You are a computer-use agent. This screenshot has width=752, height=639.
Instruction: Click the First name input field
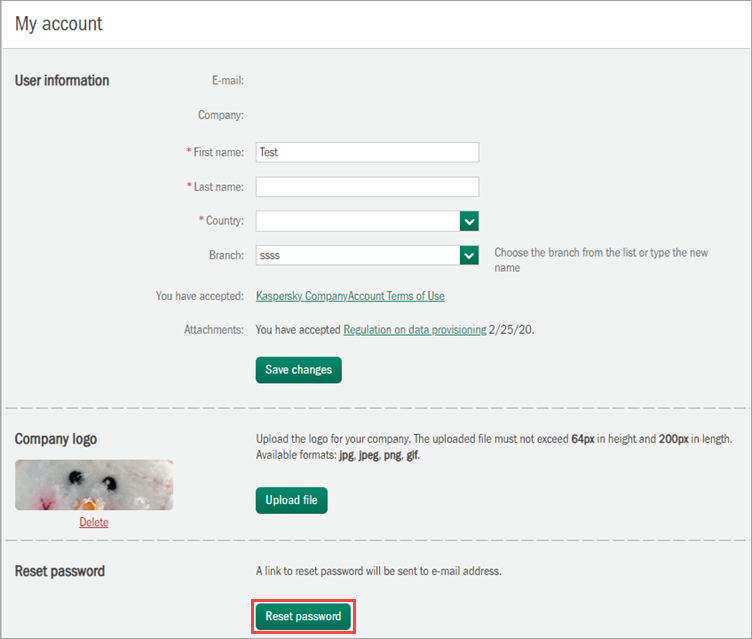367,152
